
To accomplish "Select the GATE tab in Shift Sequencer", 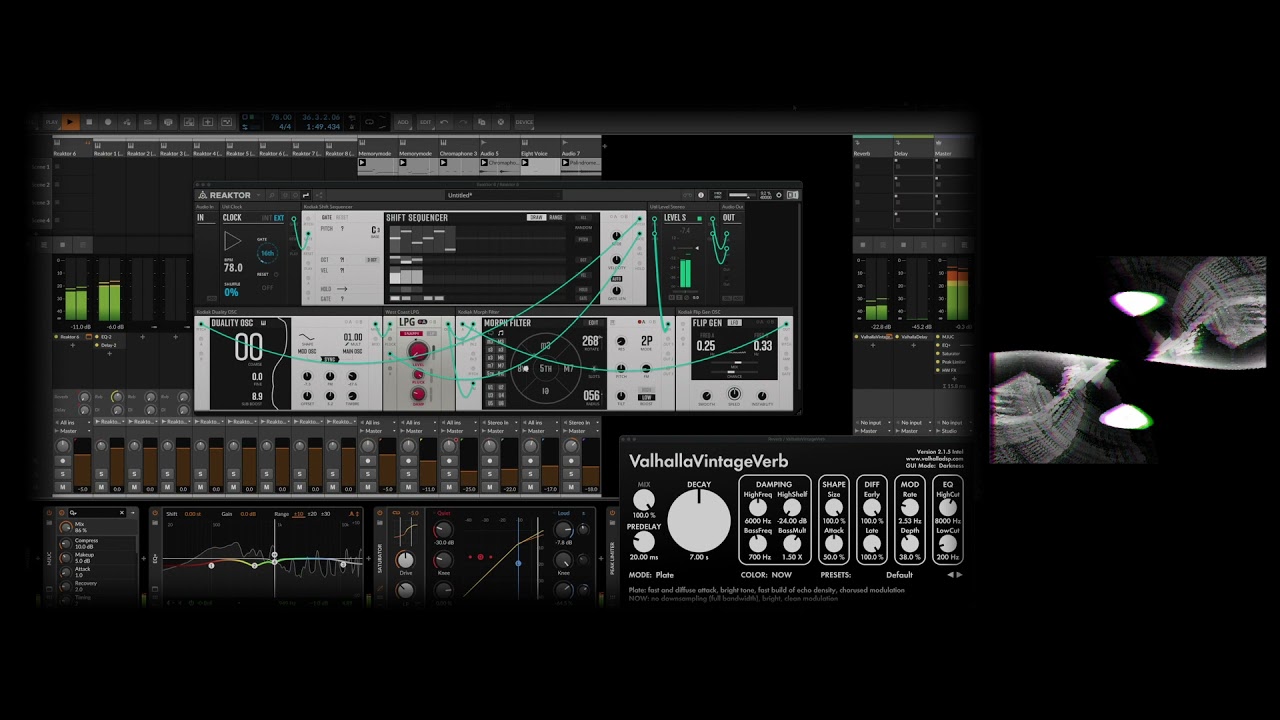I will point(327,217).
